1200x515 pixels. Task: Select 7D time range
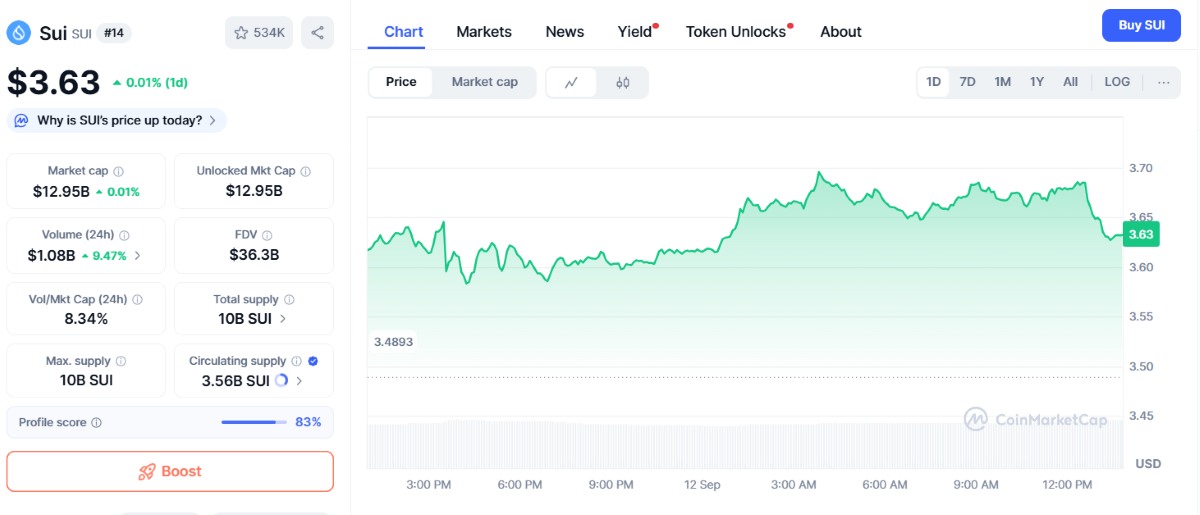click(x=967, y=82)
